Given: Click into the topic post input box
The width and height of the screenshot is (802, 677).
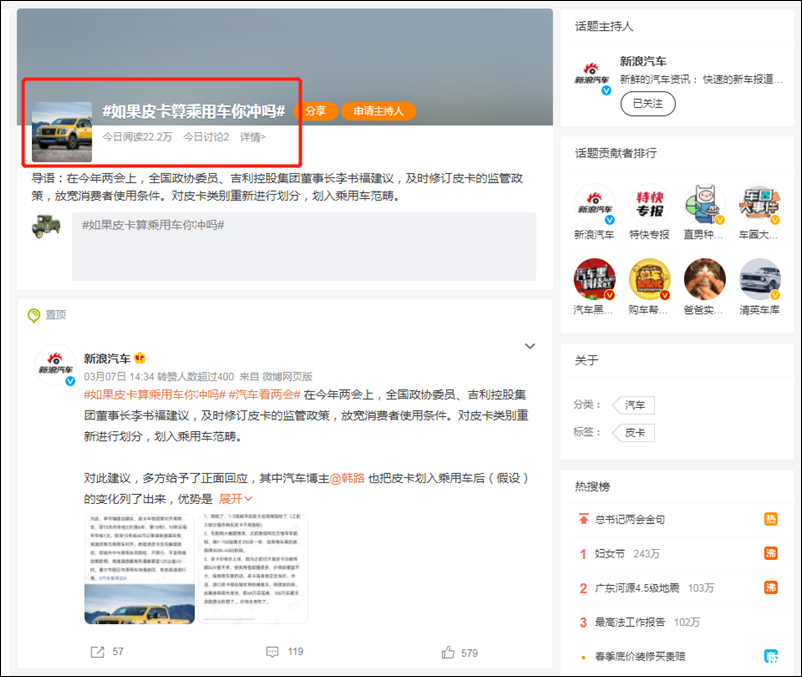Looking at the screenshot, I should point(304,246).
